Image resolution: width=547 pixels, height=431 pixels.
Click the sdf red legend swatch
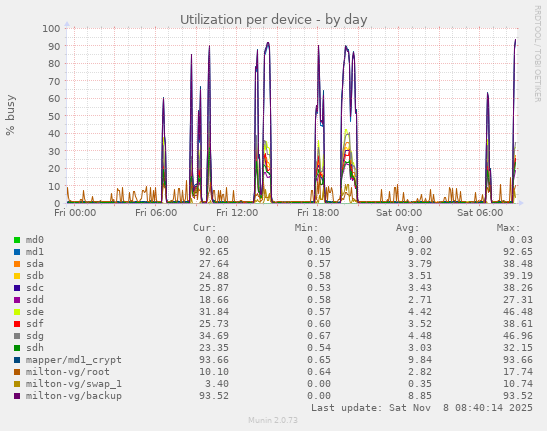click(x=17, y=324)
